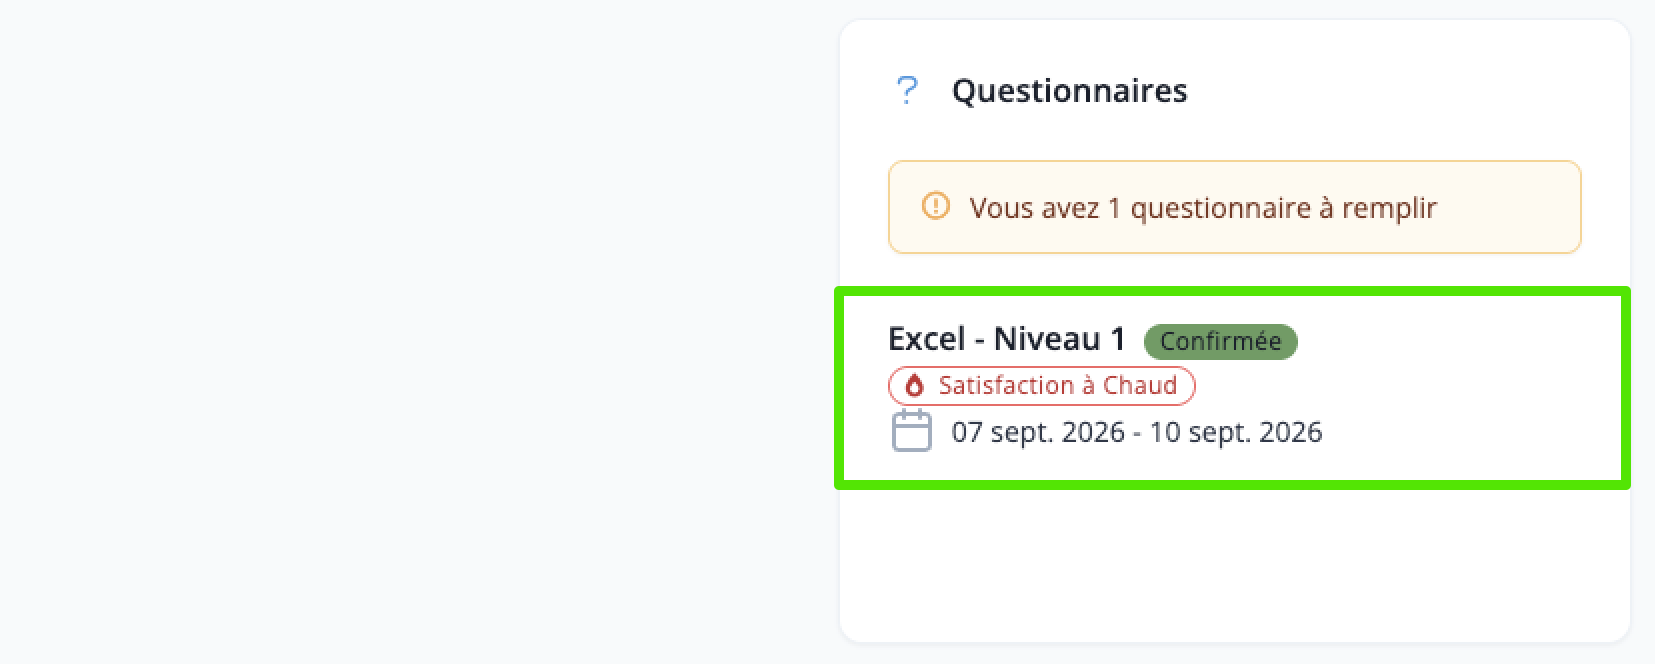1655x664 pixels.
Task: Click the Satisfaction à Chaud tag
Action: pyautogui.click(x=1041, y=386)
